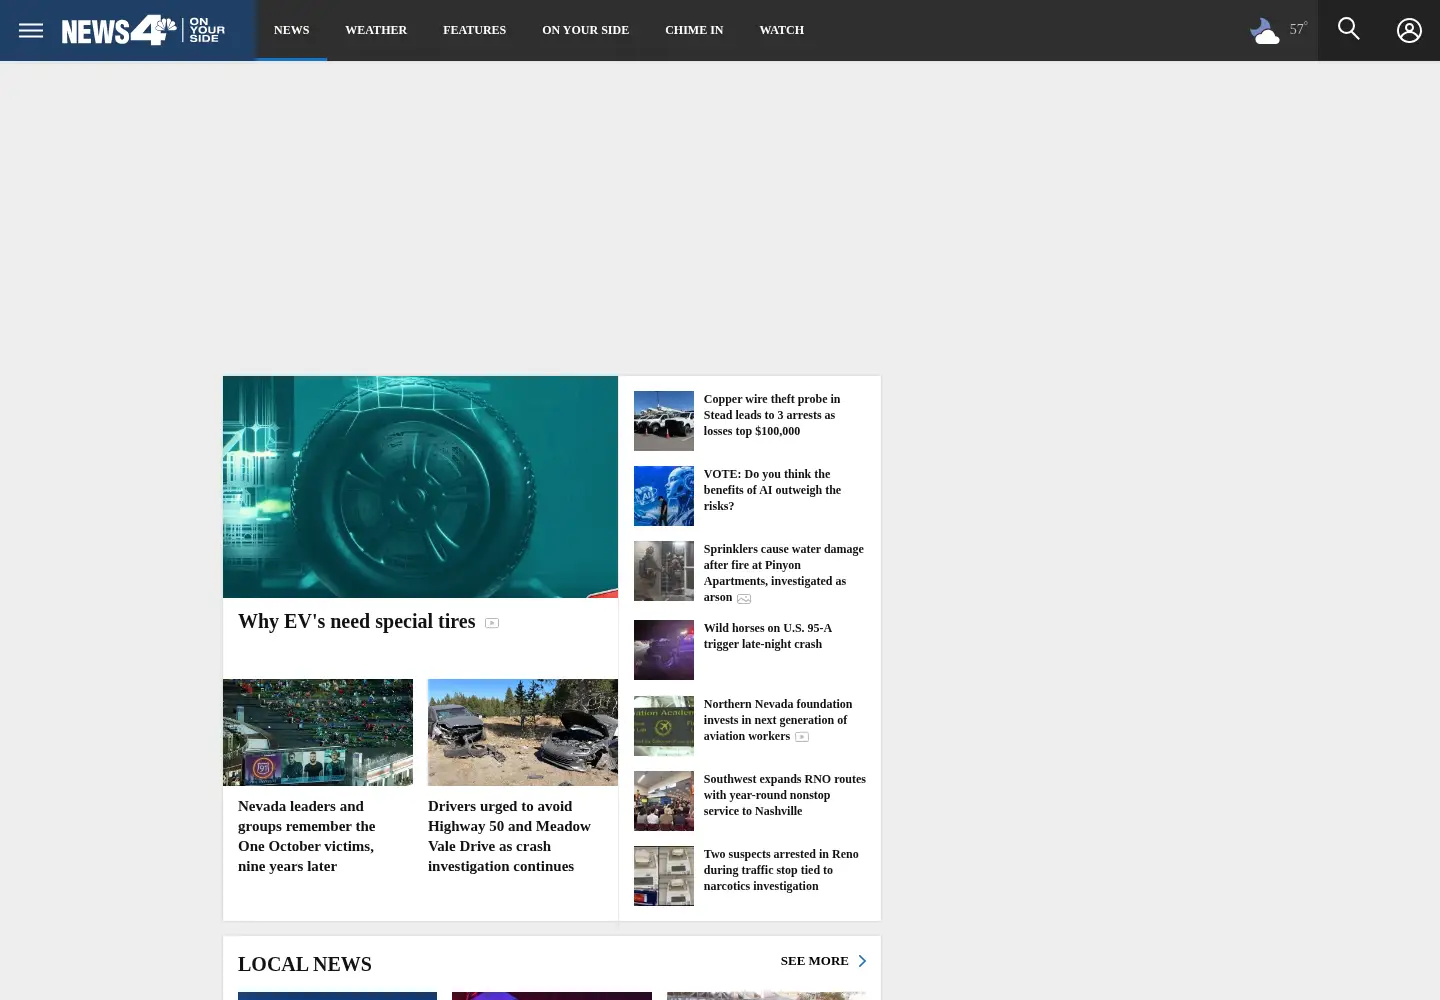Screen dimensions: 1440x1000
Task: Click the video icon after aviation workers headline
Action: point(802,737)
